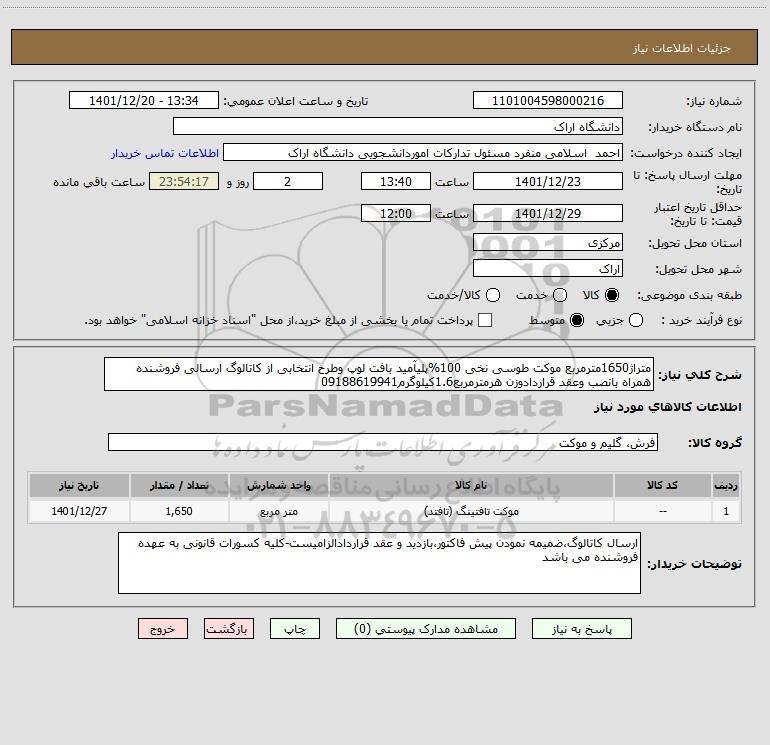Select the 'خدمت' radio button
The width and height of the screenshot is (770, 745).
(560, 295)
